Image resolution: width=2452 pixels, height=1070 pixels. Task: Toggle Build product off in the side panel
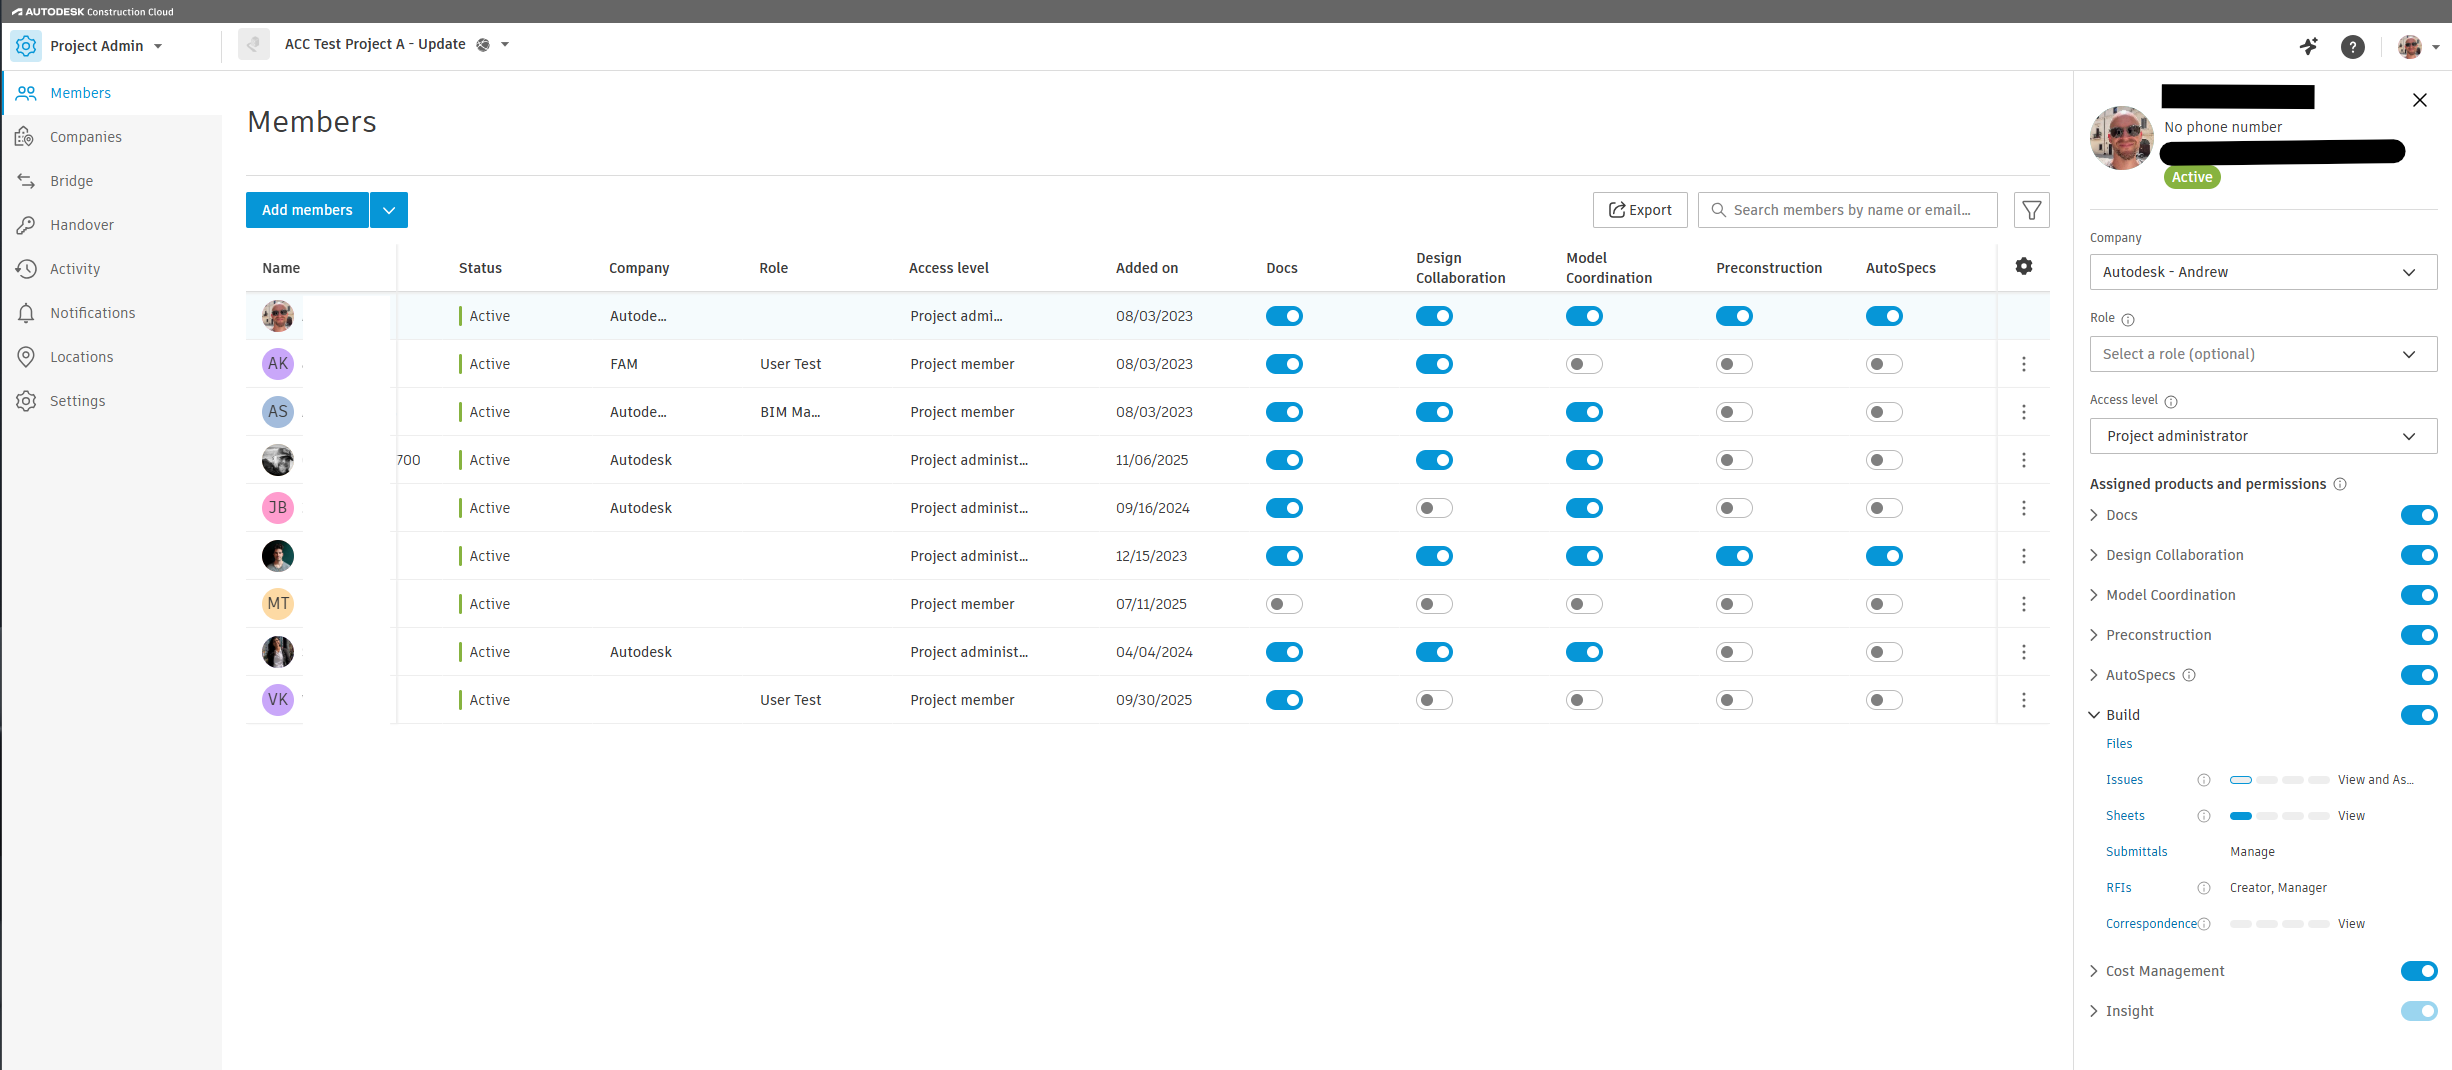[2419, 715]
